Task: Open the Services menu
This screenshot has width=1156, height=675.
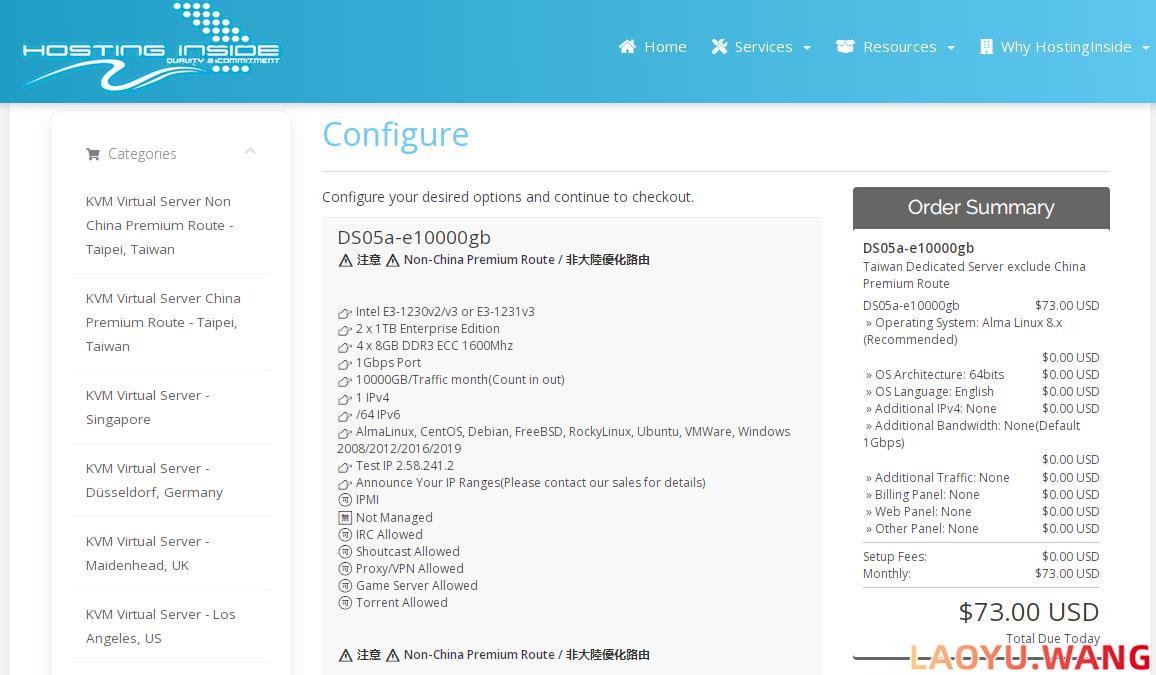Action: [x=762, y=46]
